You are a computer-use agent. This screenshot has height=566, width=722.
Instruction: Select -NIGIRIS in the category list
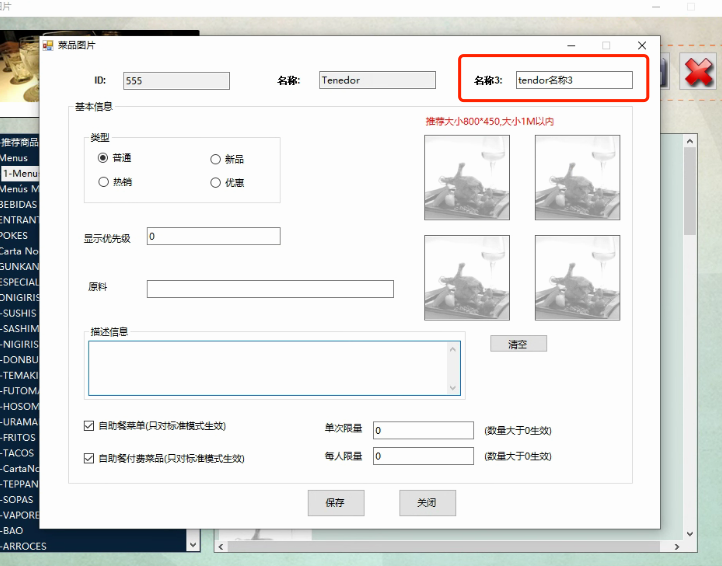coord(19,344)
